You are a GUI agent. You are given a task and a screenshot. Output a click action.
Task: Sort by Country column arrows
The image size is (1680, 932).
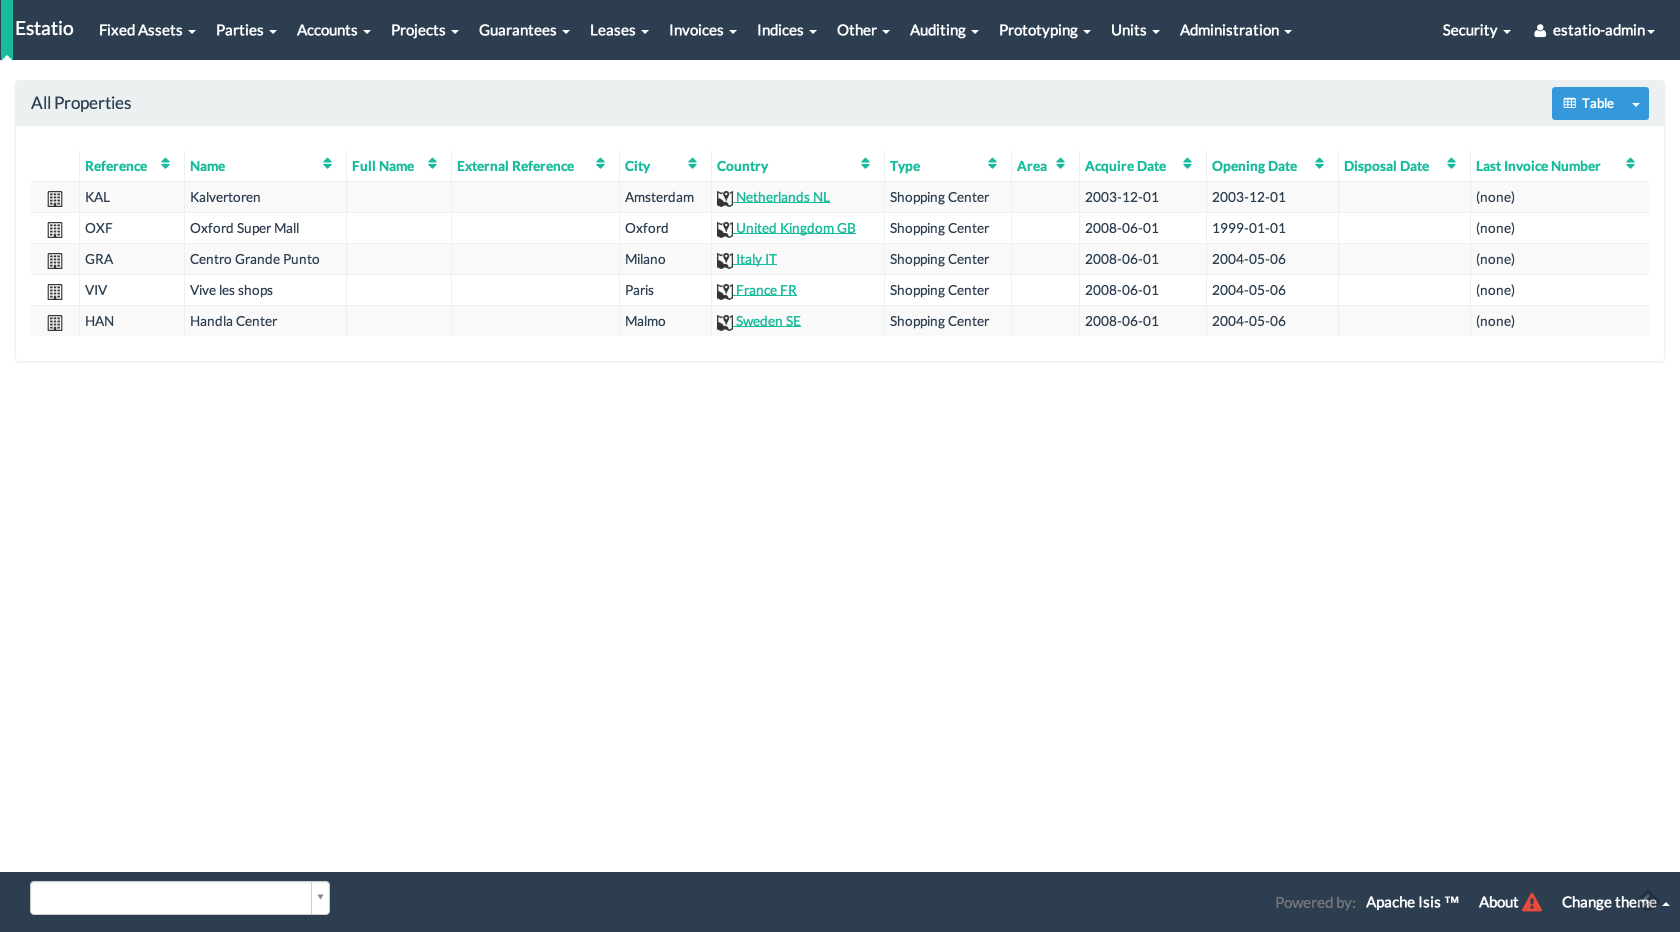click(865, 164)
